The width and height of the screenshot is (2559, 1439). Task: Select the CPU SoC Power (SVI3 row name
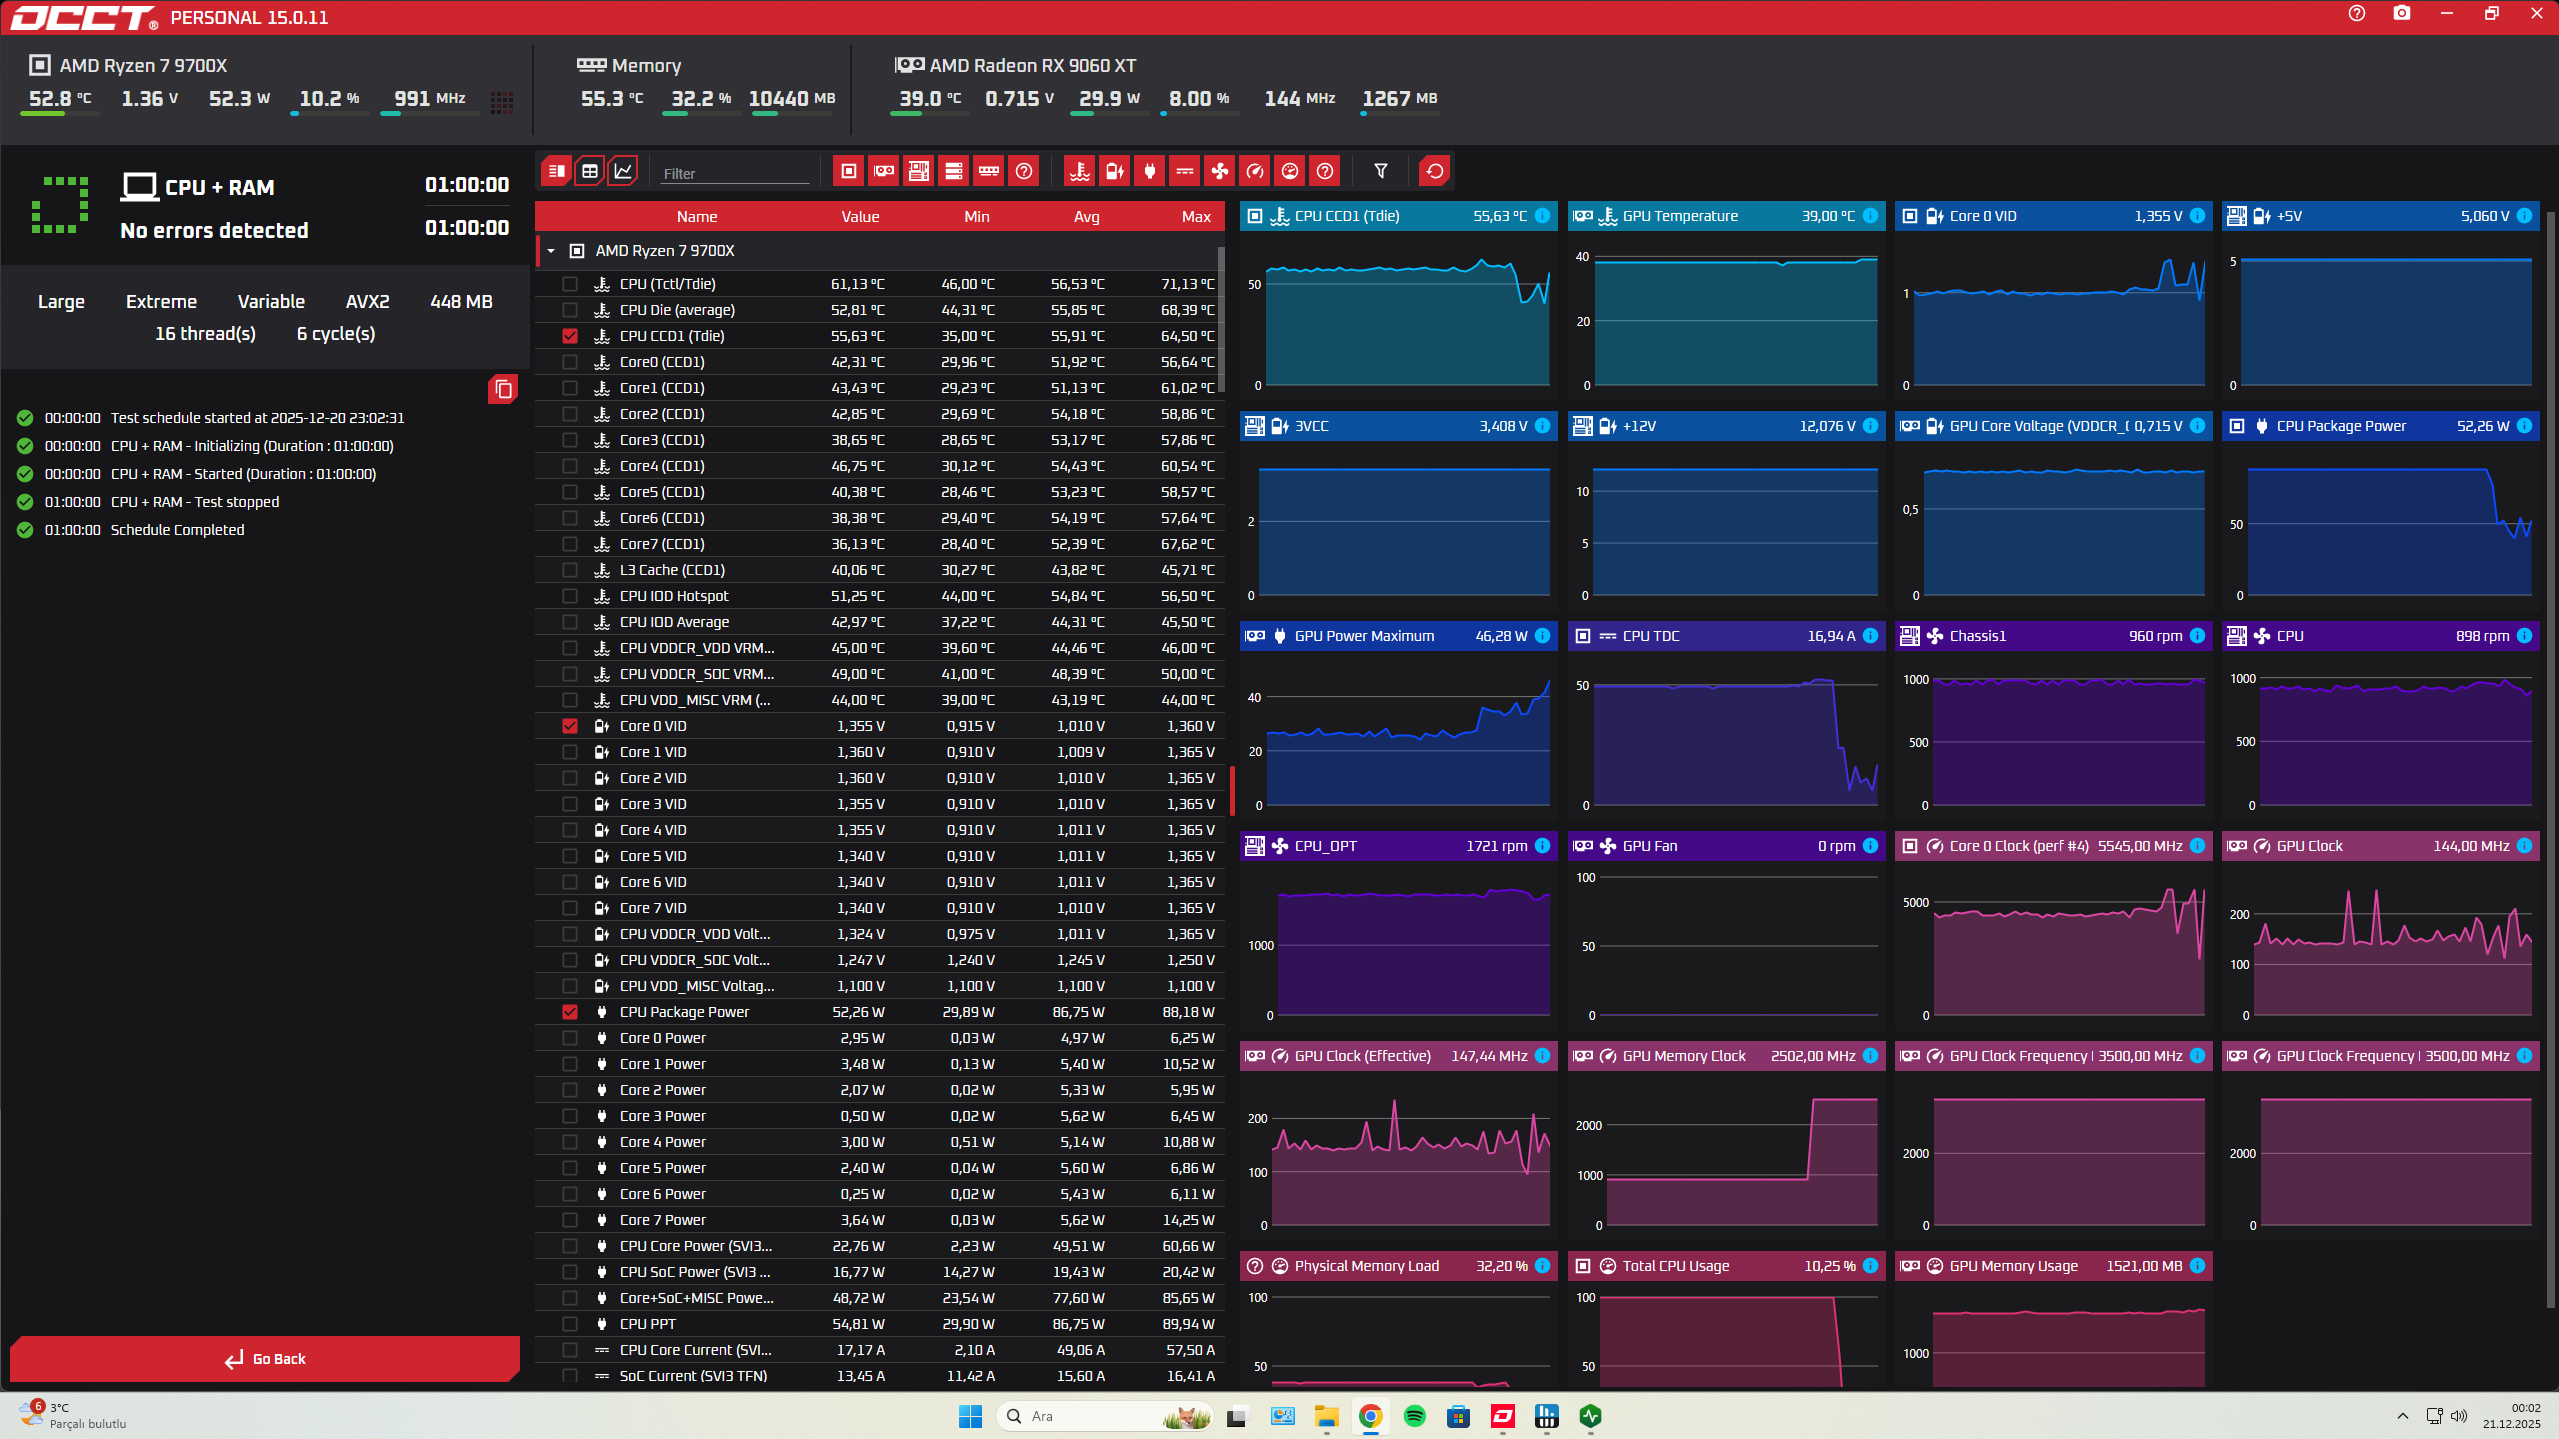point(695,1272)
